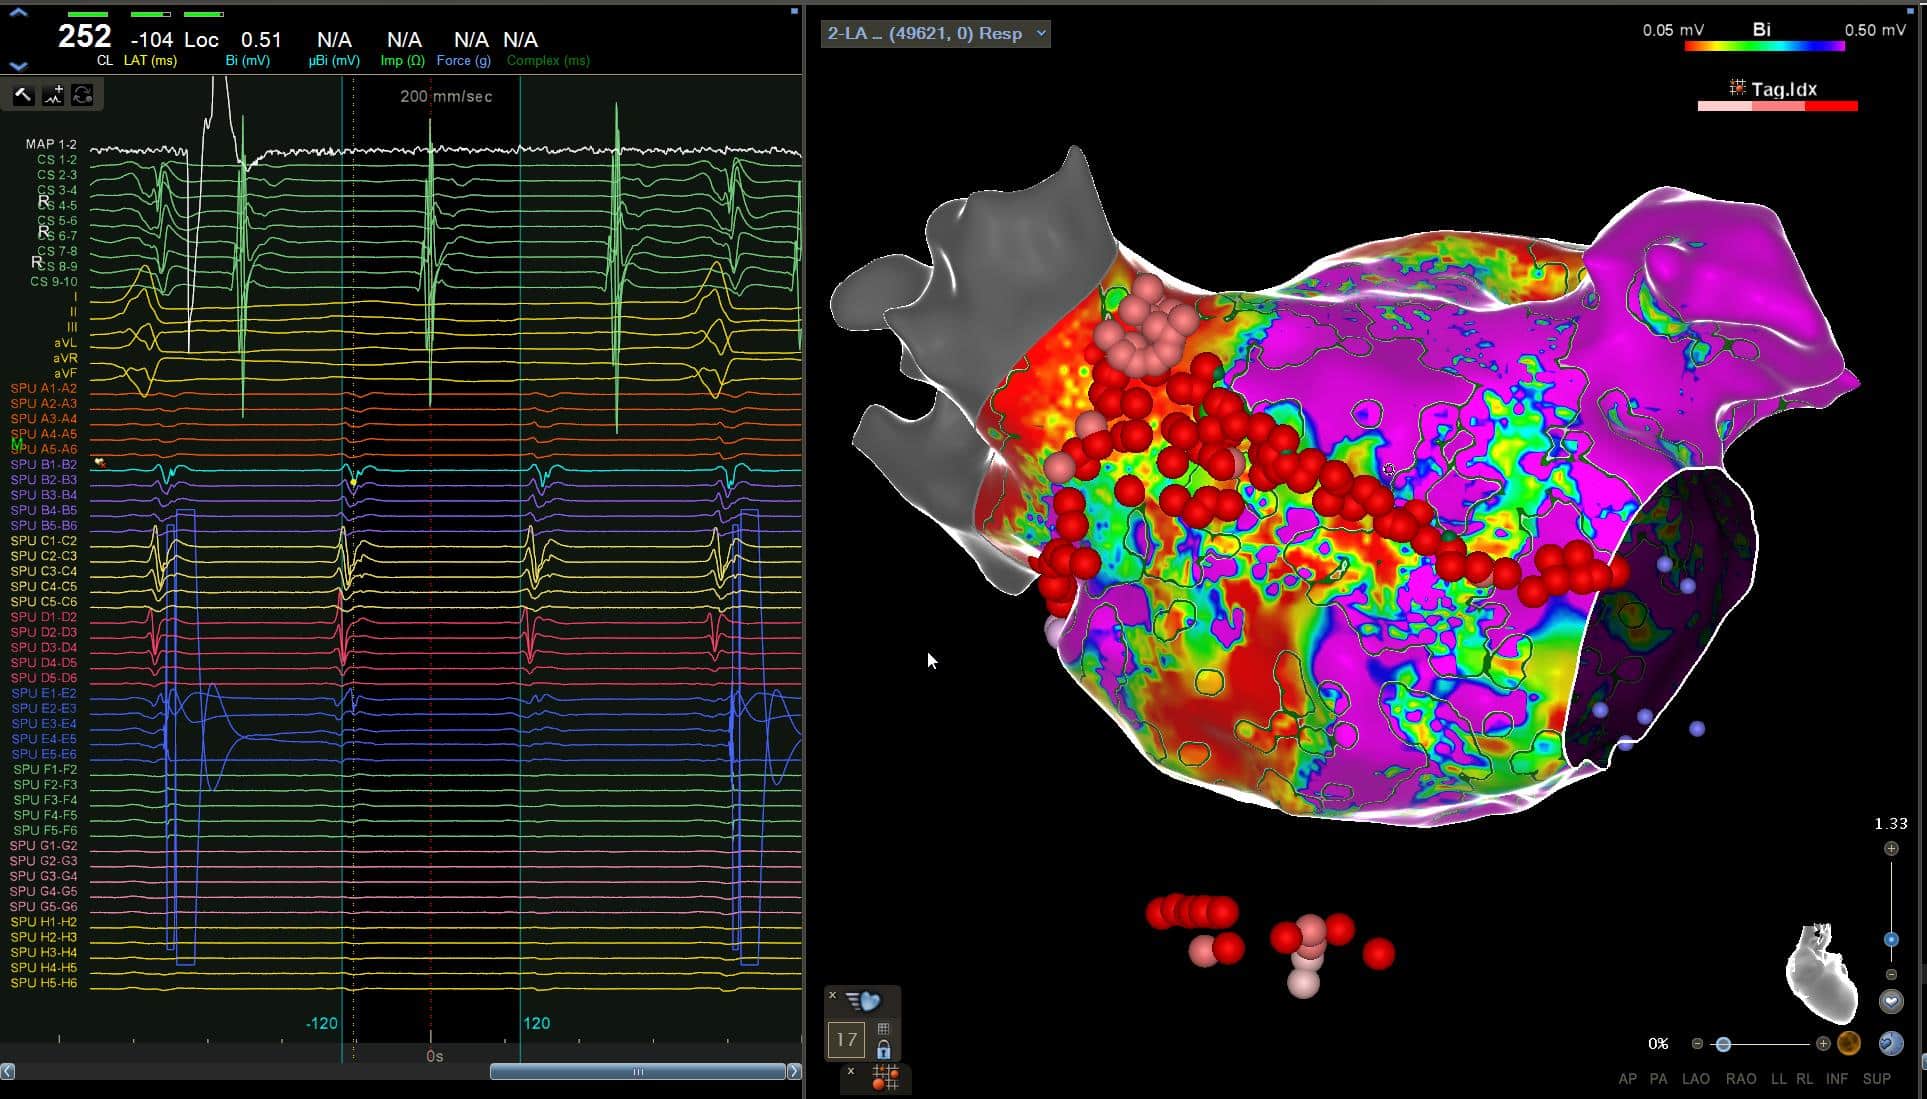Click the white heart view button
The width and height of the screenshot is (1927, 1099).
(x=1890, y=1001)
